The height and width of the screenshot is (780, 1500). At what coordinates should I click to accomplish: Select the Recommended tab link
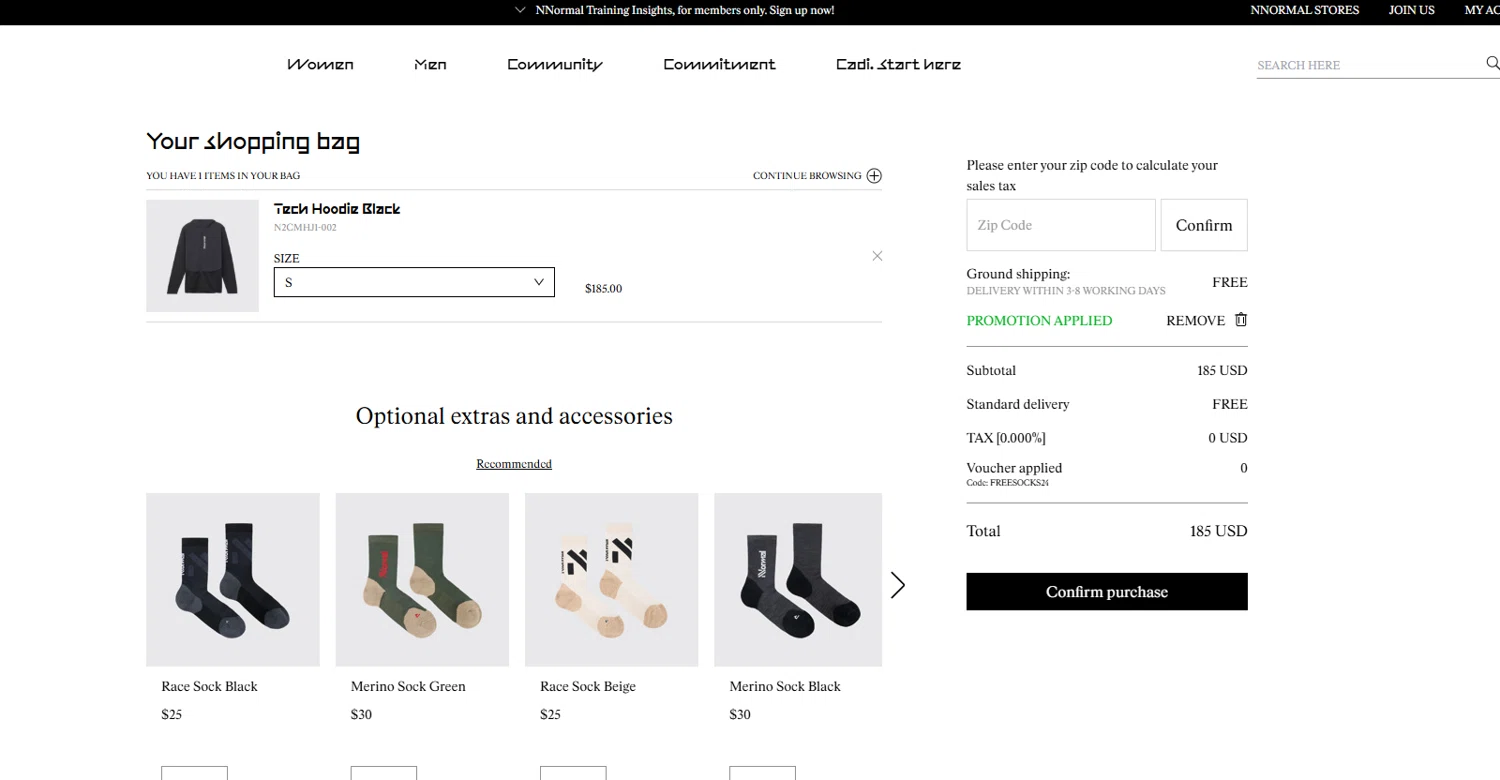pyautogui.click(x=514, y=464)
